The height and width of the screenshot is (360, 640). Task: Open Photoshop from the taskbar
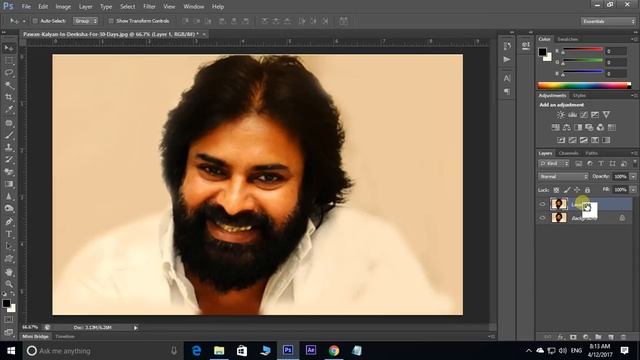tap(288, 350)
